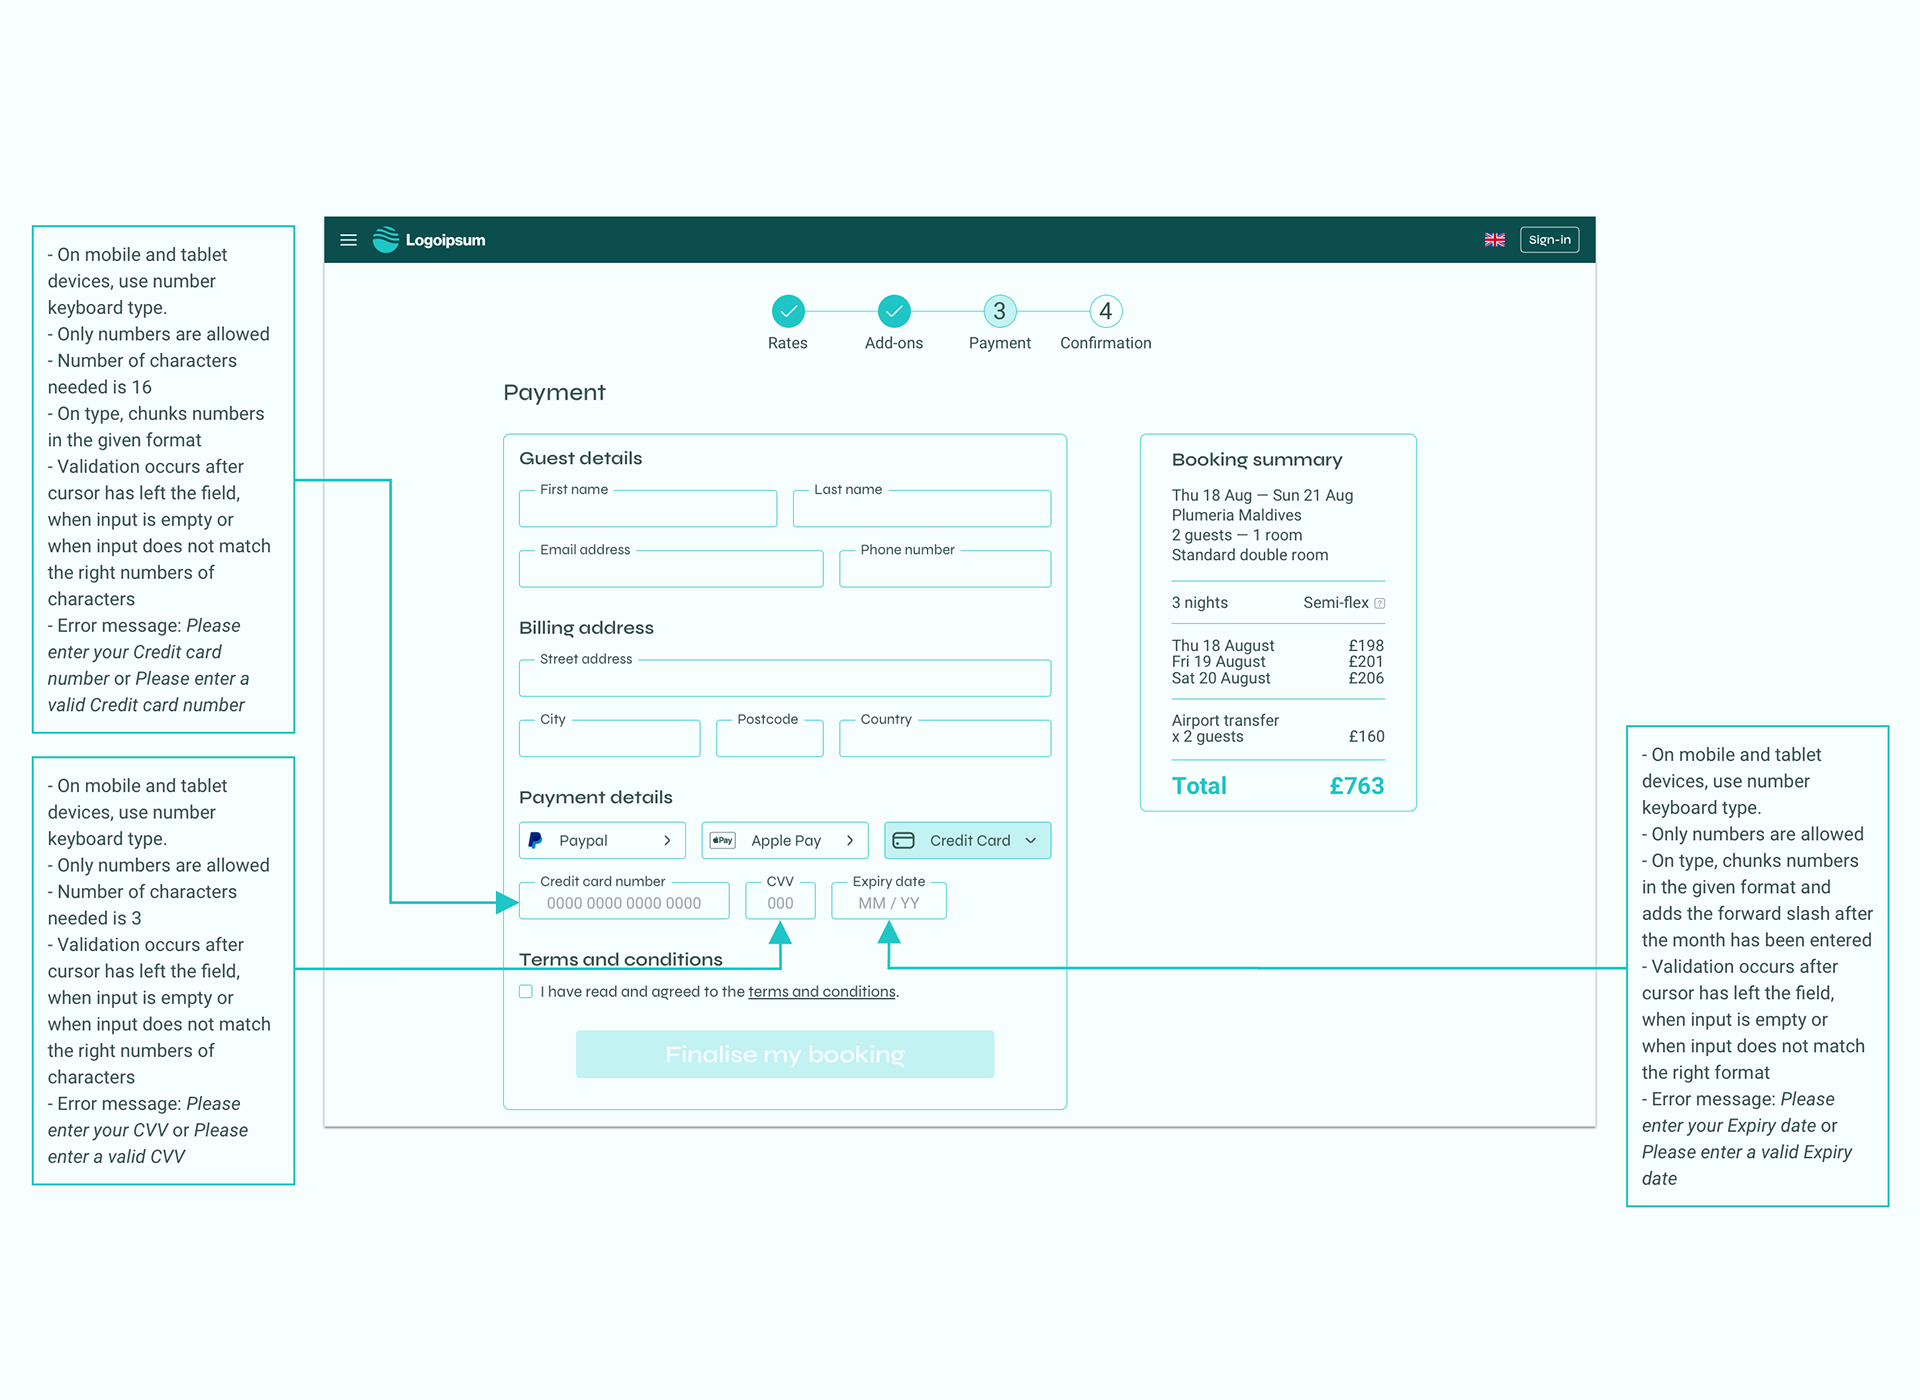The image size is (1920, 1400).
Task: Select the UK flag language icon
Action: (1494, 240)
